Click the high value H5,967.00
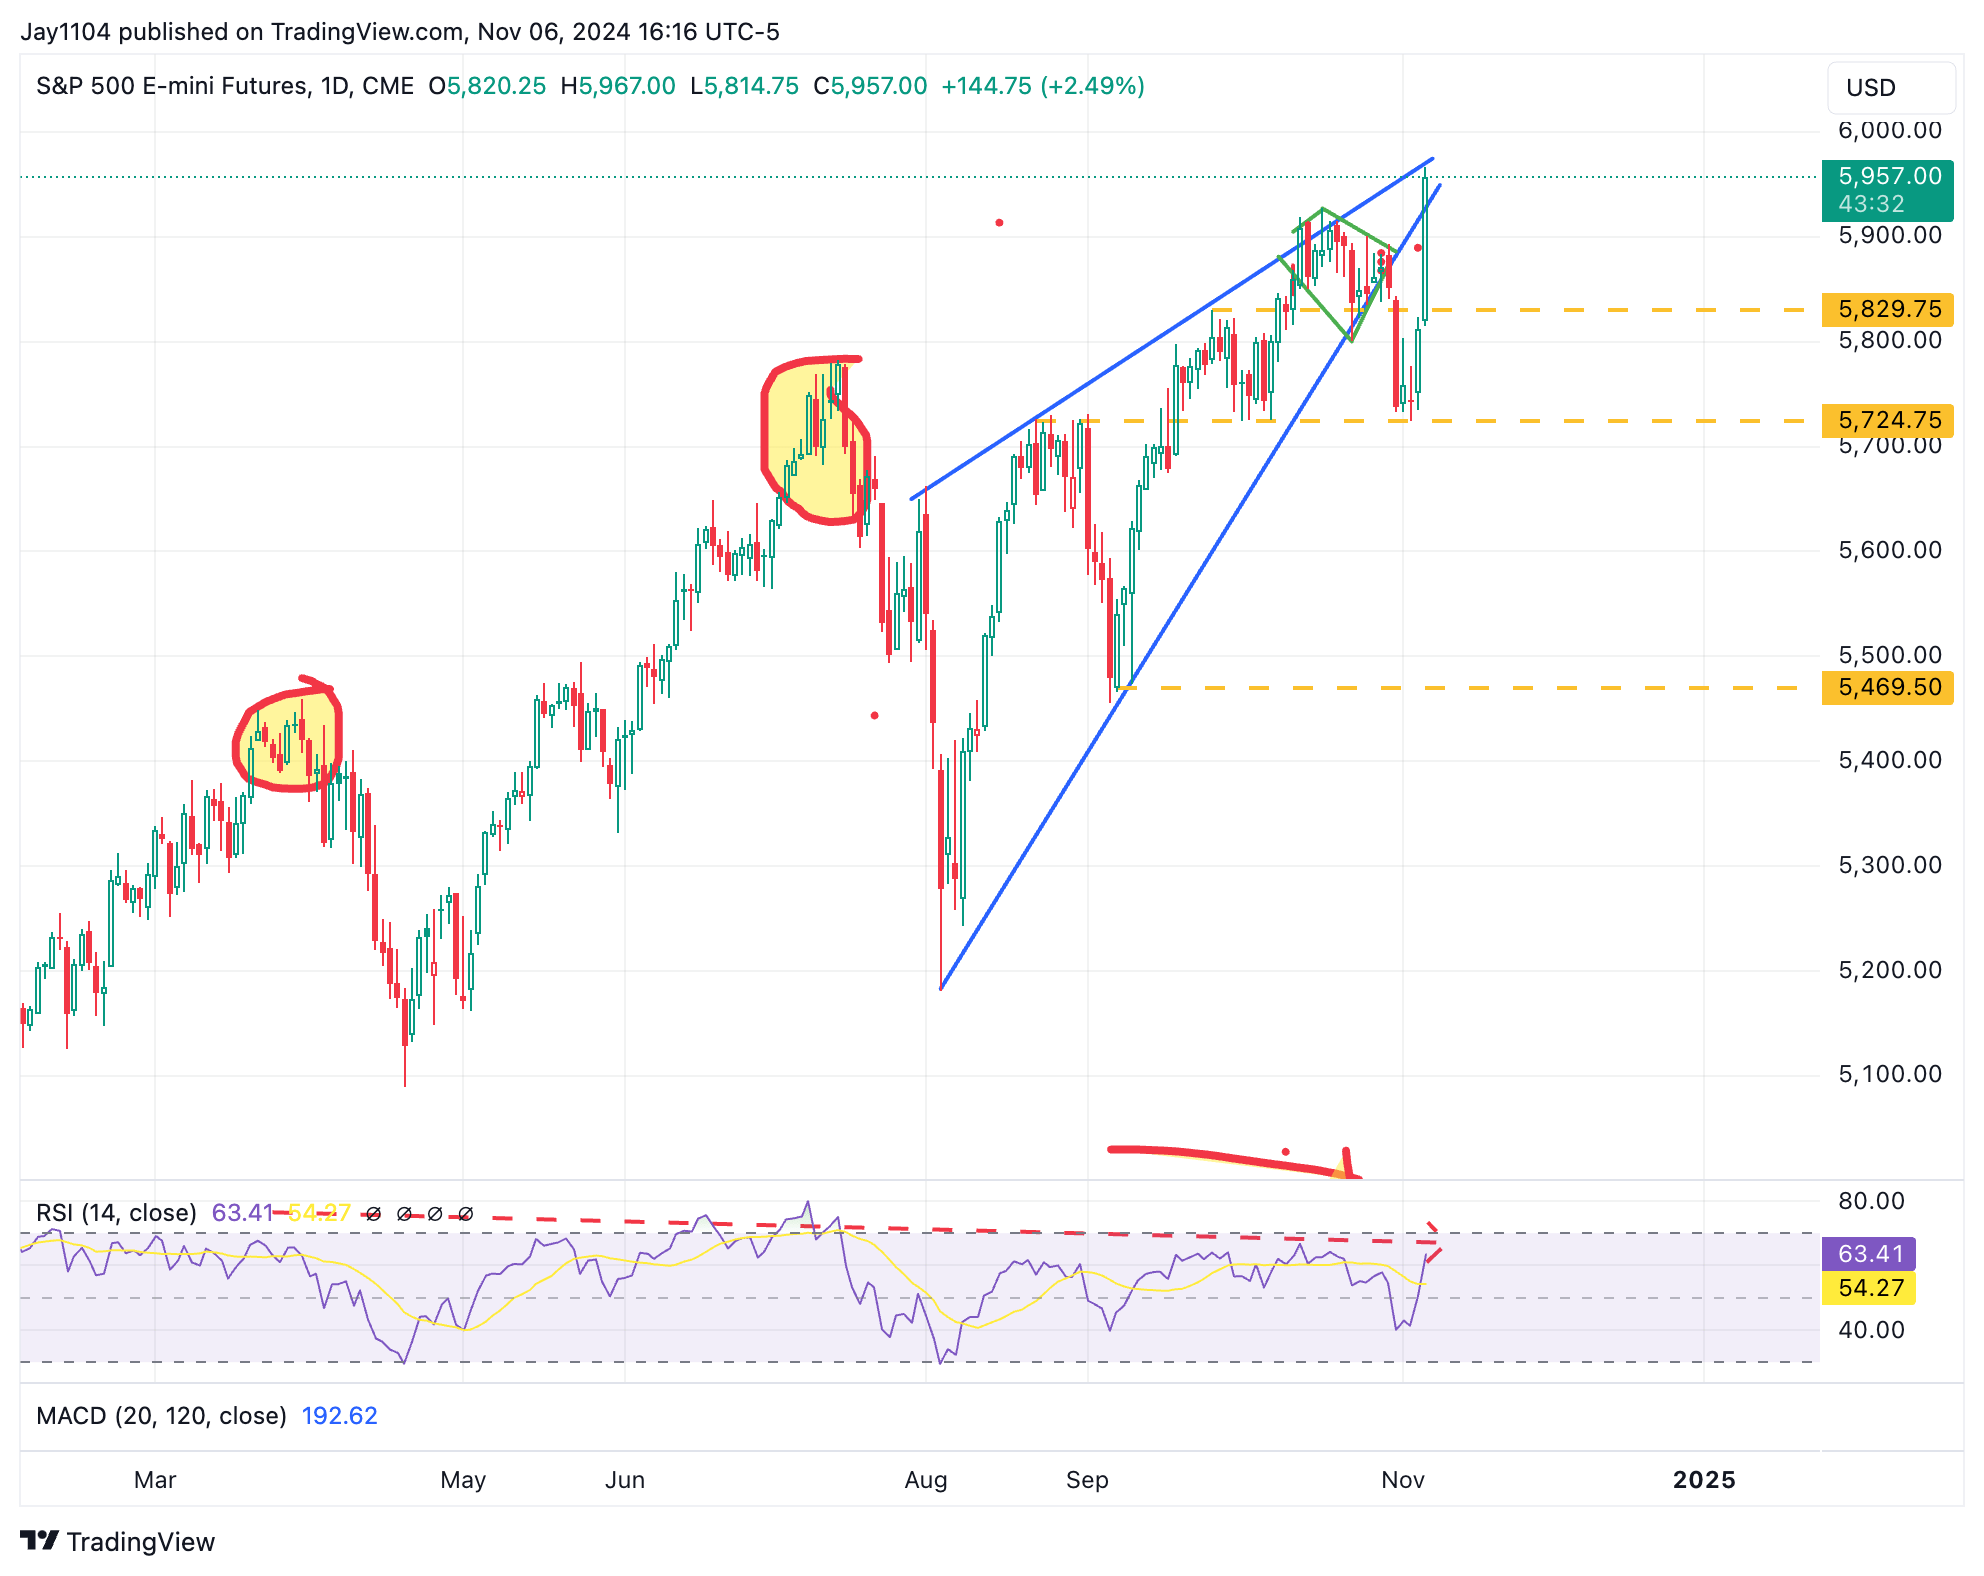This screenshot has height=1576, width=1984. pyautogui.click(x=618, y=86)
